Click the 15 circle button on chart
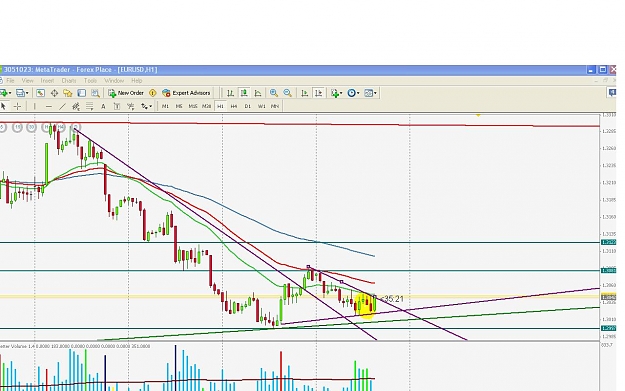The height and width of the screenshot is (391, 625). 17,128
